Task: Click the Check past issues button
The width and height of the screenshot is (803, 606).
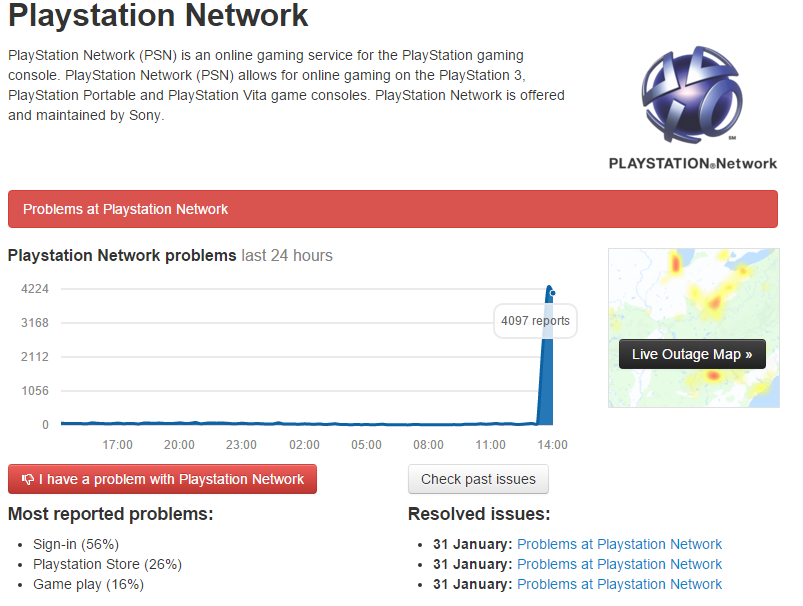Action: point(478,479)
